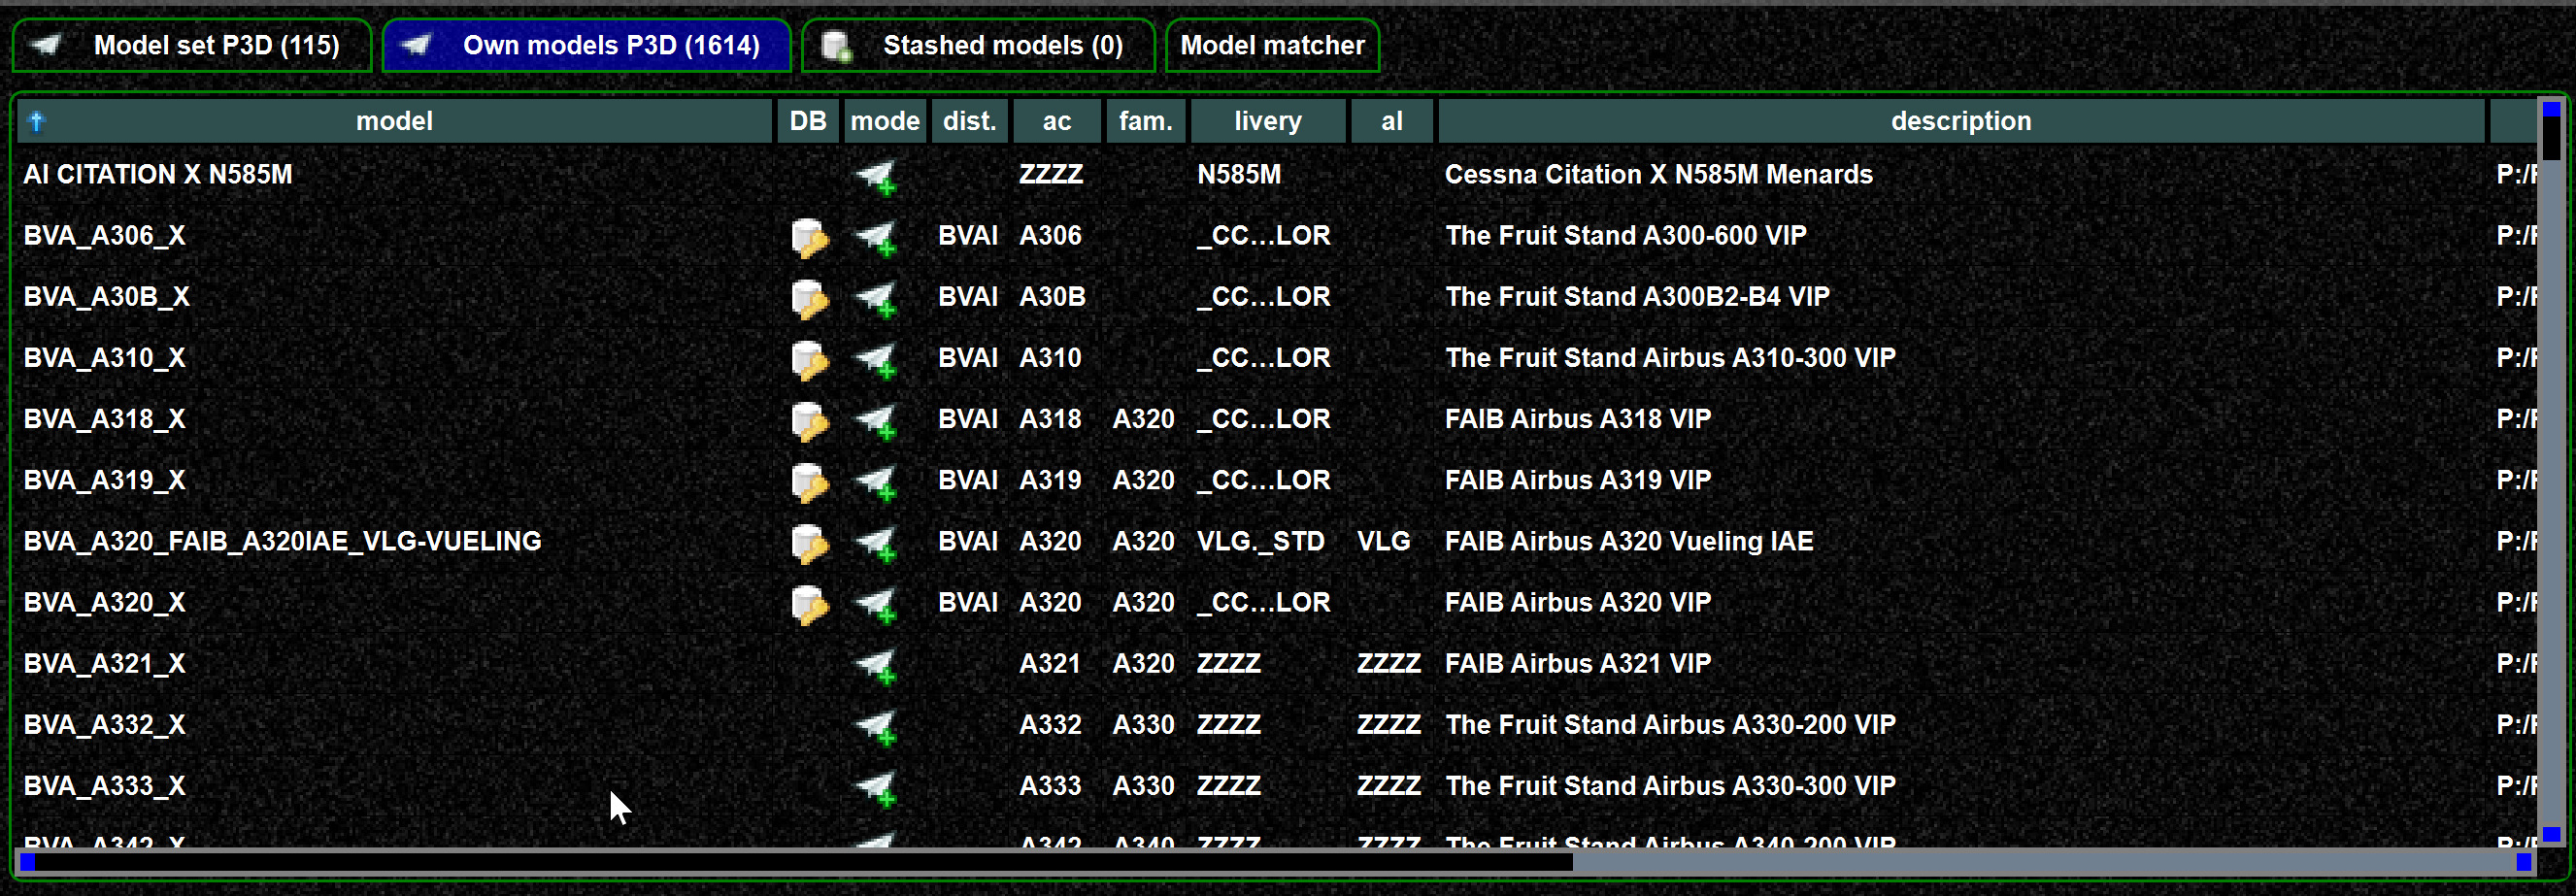2576x896 pixels.
Task: Open the Stashed models (0) tab
Action: click(978, 45)
